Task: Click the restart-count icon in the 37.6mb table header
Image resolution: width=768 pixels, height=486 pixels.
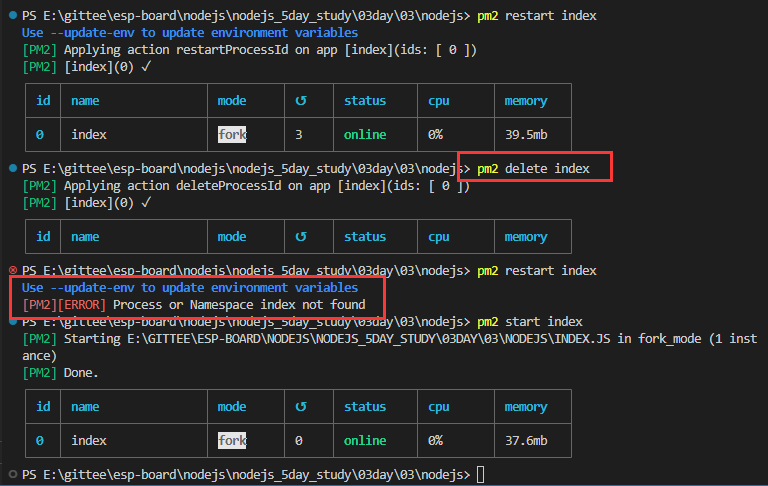Action: point(302,407)
